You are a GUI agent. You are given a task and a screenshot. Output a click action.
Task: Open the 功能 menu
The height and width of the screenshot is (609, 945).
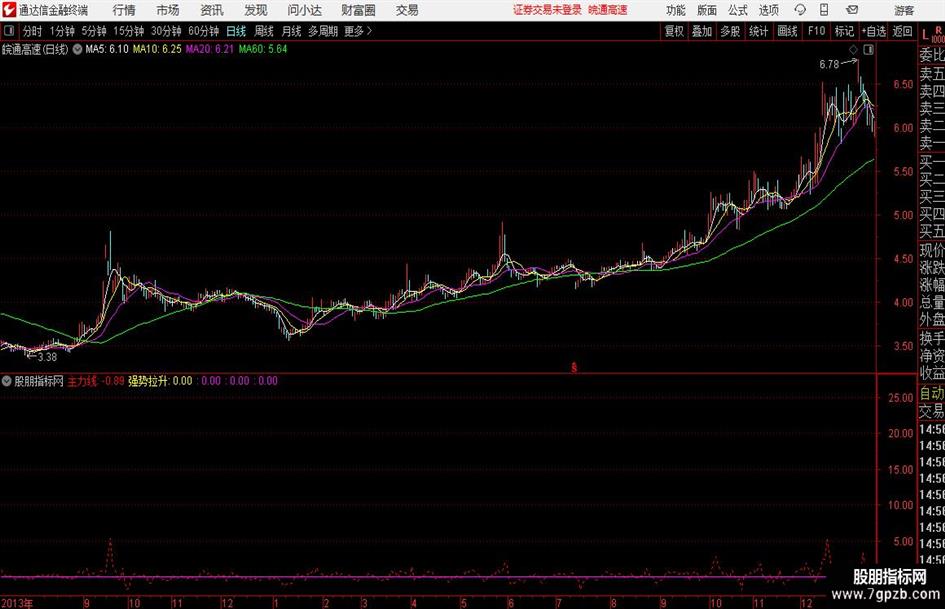[676, 10]
